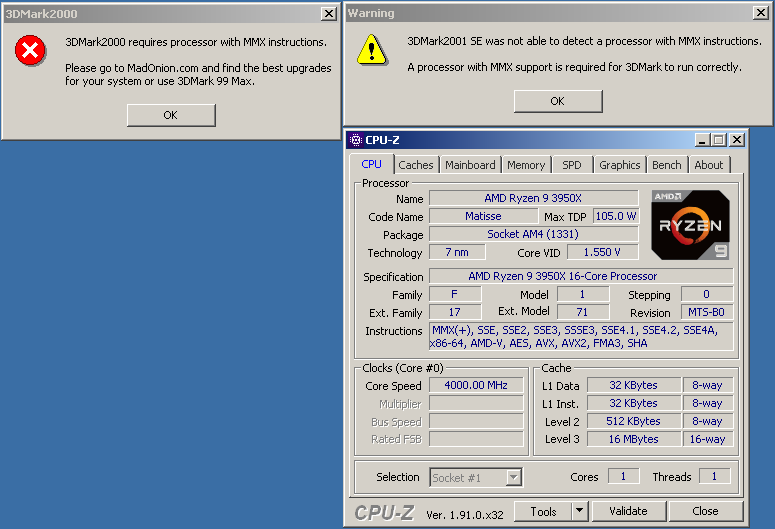Open the Bench tab
Screen dimensions: 775x529
tap(667, 165)
